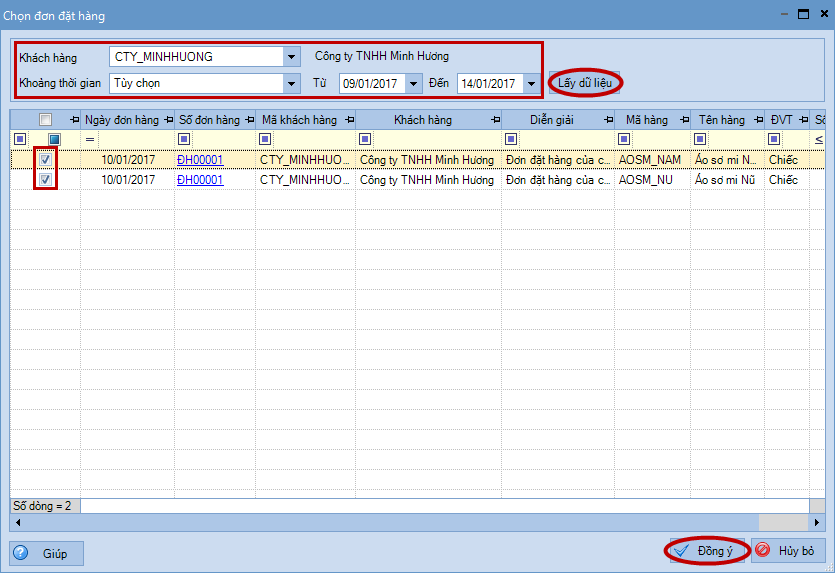Expand the Khoảng thời gian dropdown
835x573 pixels.
click(x=291, y=84)
